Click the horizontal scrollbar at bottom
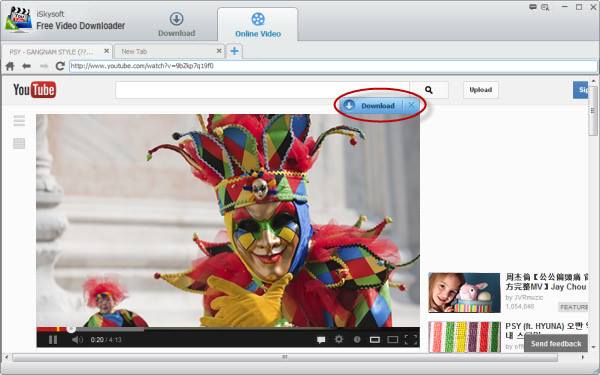The width and height of the screenshot is (600, 375). pos(285,357)
